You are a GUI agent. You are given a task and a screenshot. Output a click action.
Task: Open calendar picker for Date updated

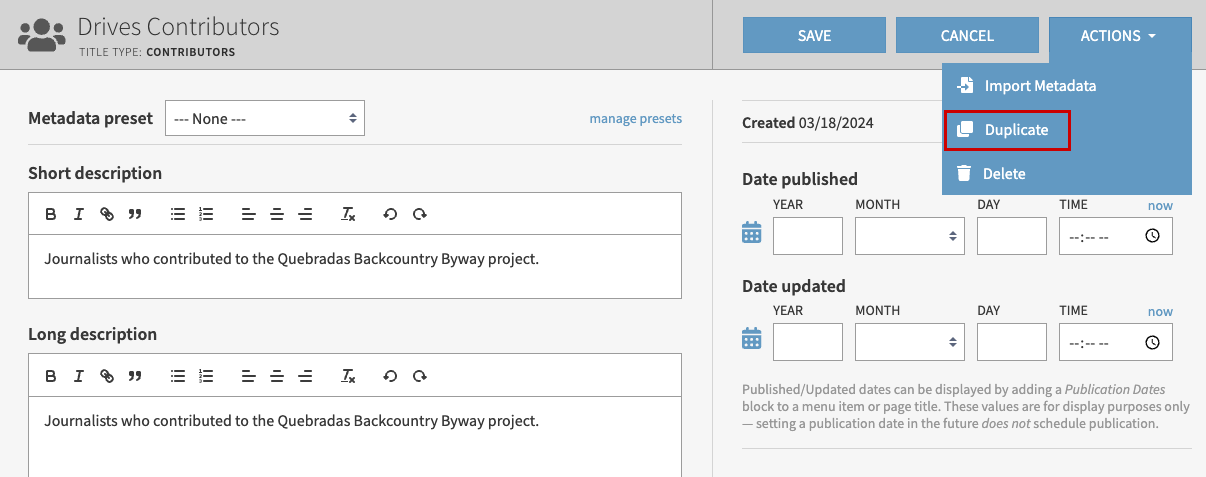[752, 340]
